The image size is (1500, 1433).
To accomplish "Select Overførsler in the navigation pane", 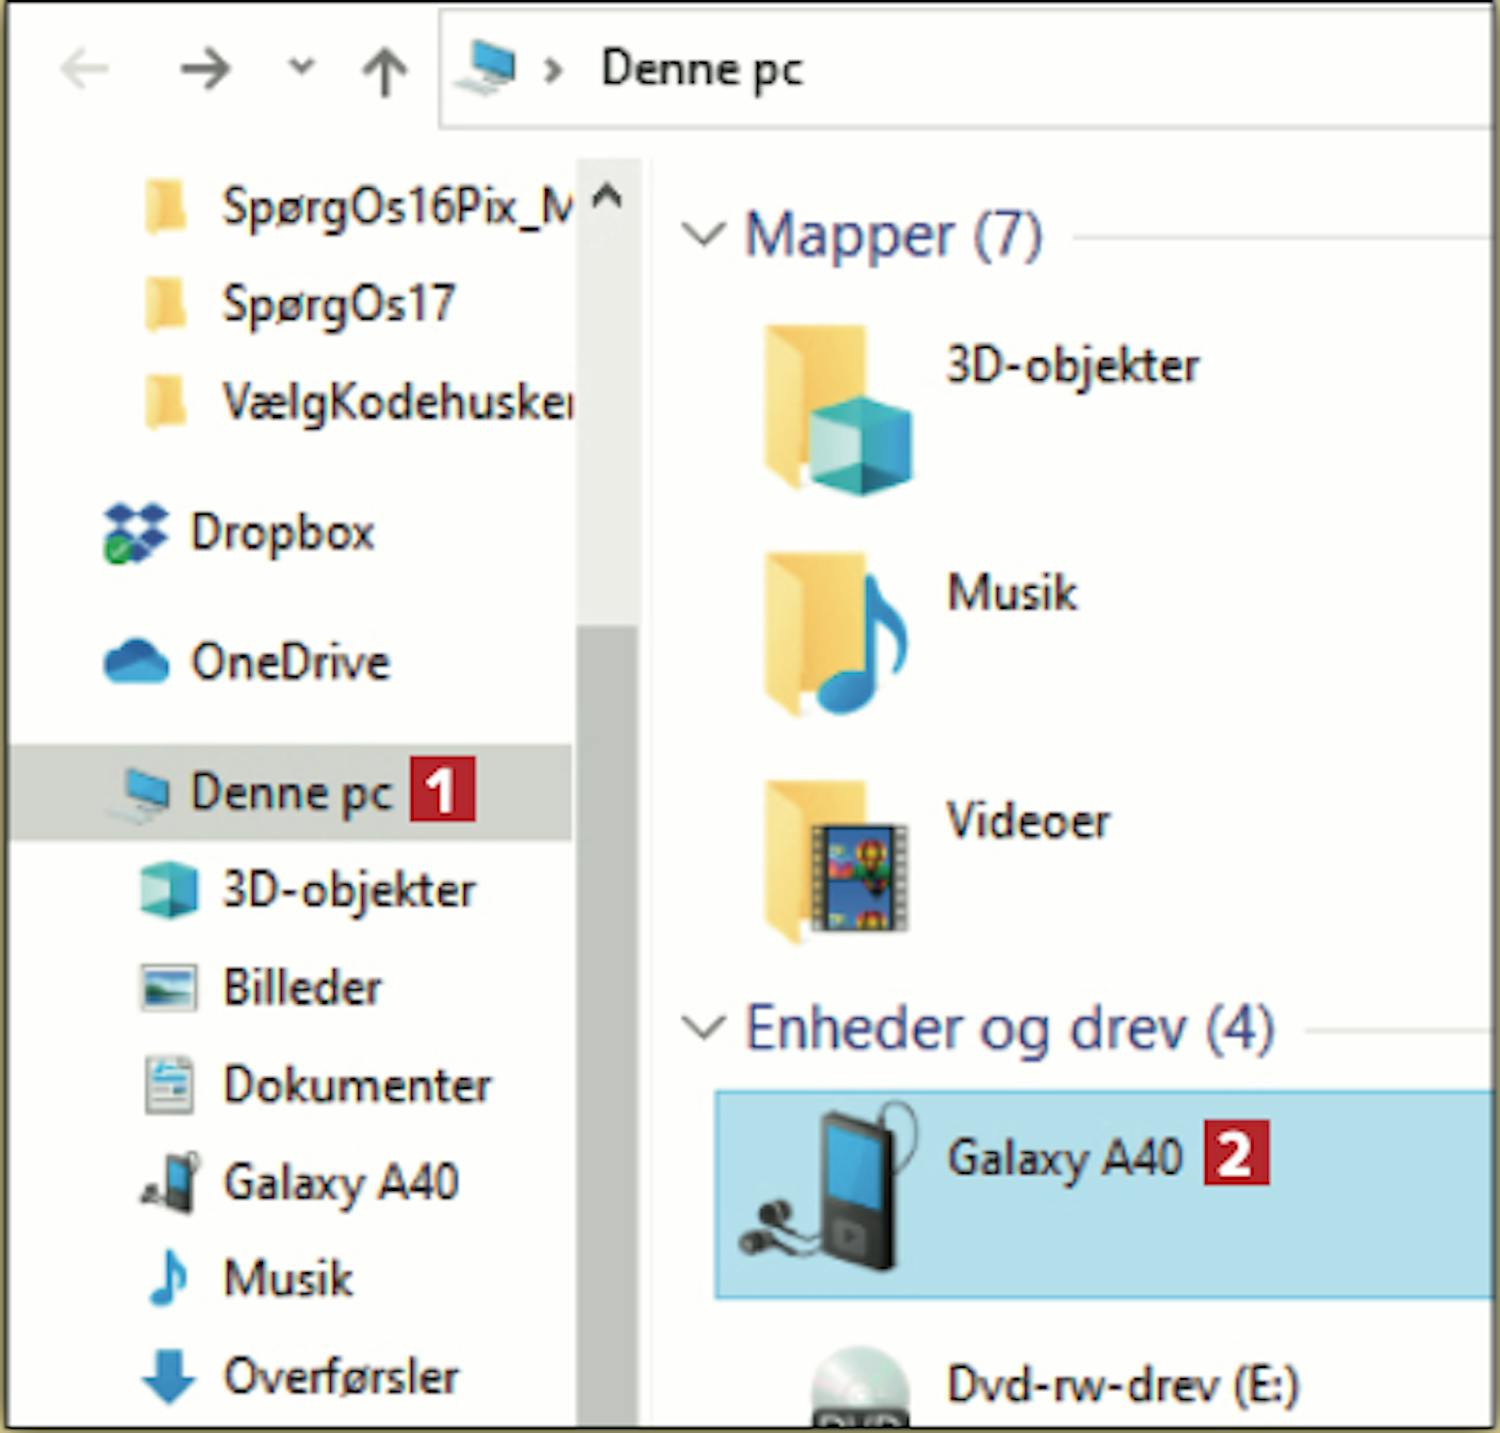I will (x=340, y=1377).
